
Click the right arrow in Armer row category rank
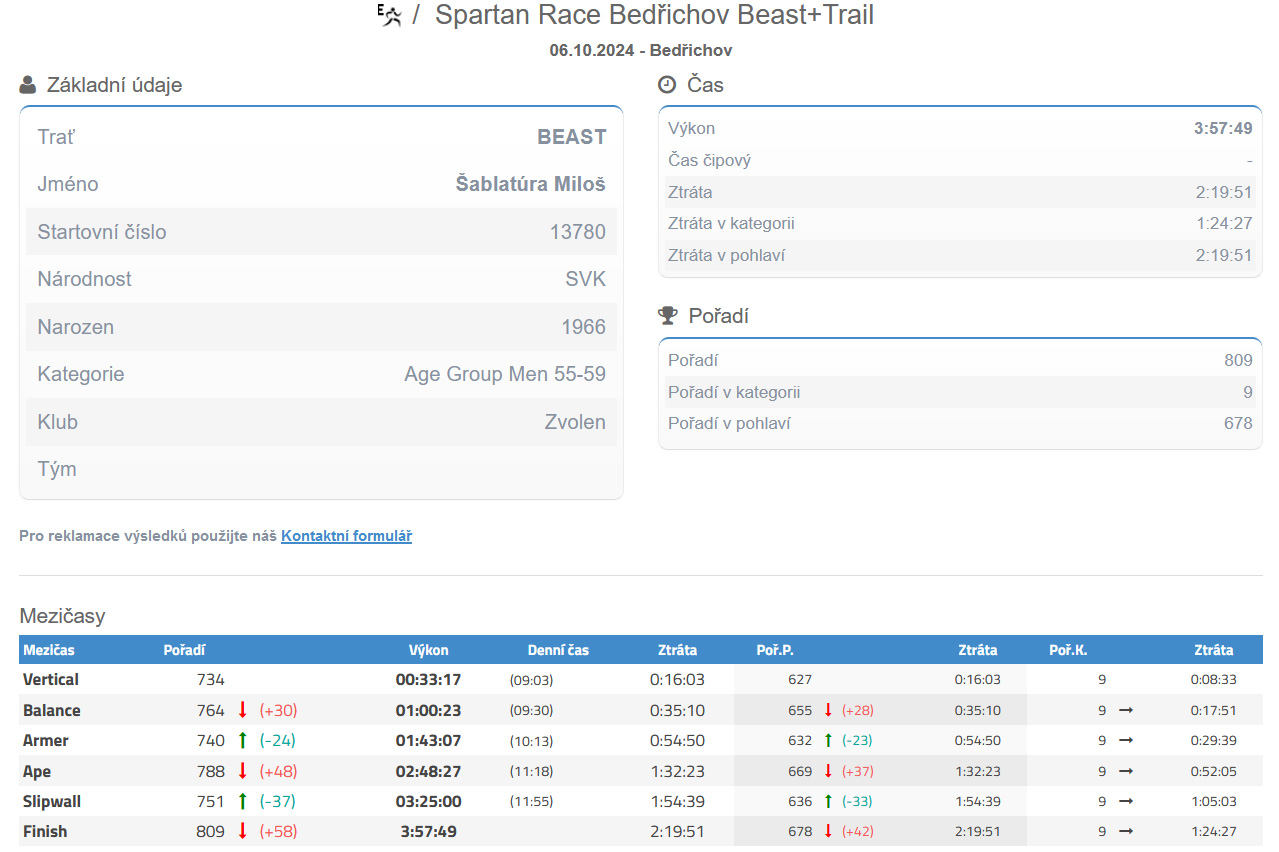point(1126,741)
